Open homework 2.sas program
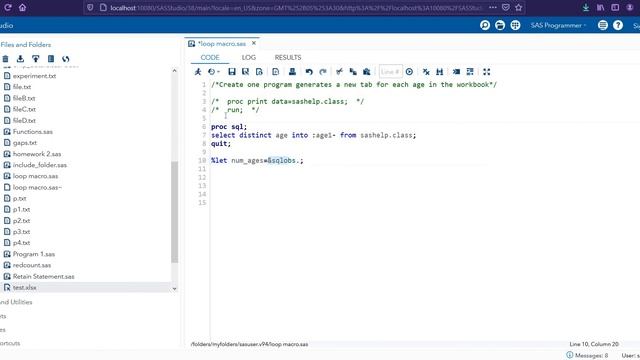 pyautogui.click(x=37, y=154)
